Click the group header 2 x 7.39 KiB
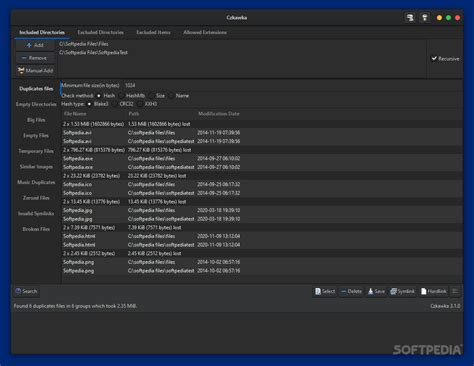The width and height of the screenshot is (474, 366). pos(262,228)
